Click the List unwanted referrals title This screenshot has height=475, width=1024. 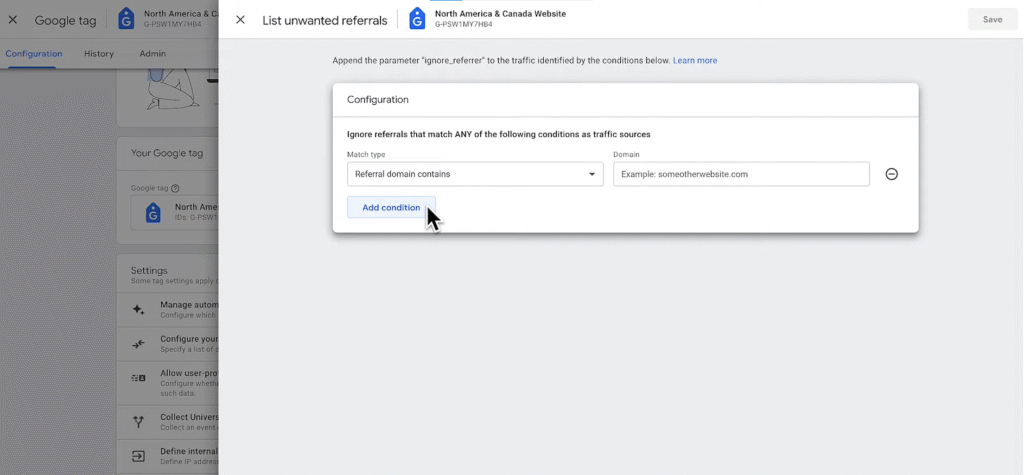[325, 20]
